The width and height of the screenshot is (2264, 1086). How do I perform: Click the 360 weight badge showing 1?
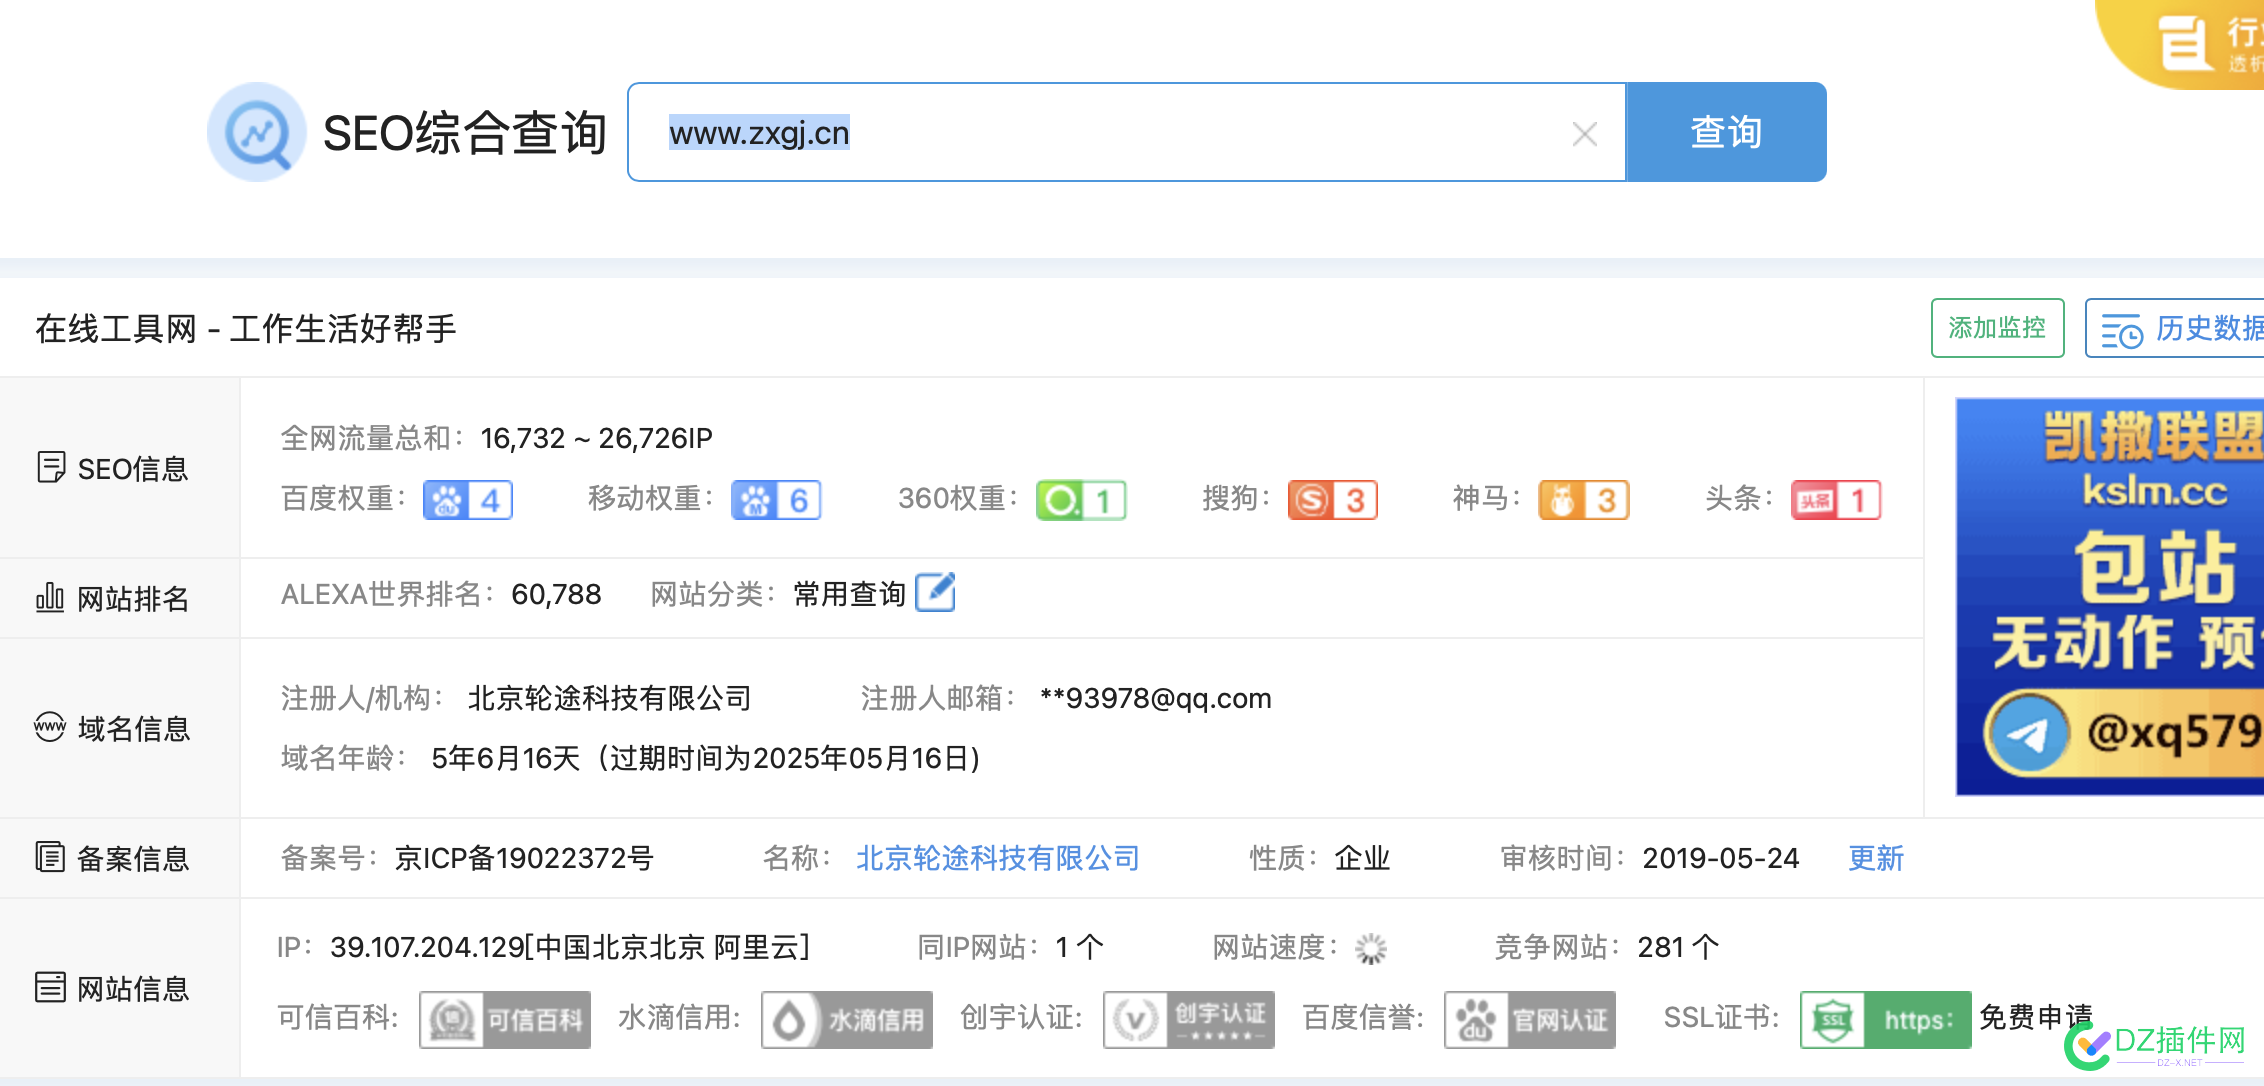click(x=1081, y=499)
